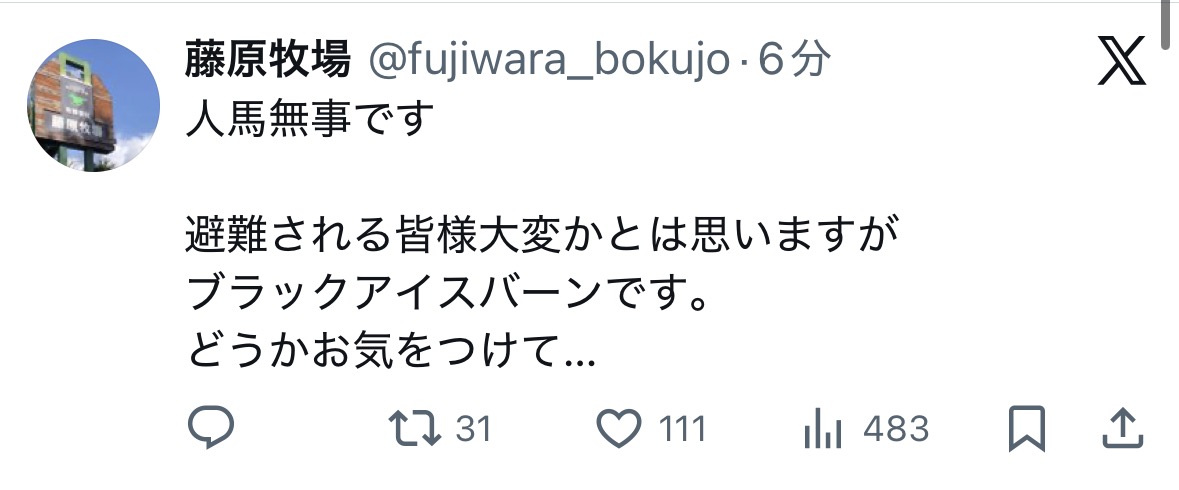Open the @fujiwara_bokujo handle link
The width and height of the screenshot is (1179, 490).
(549, 60)
